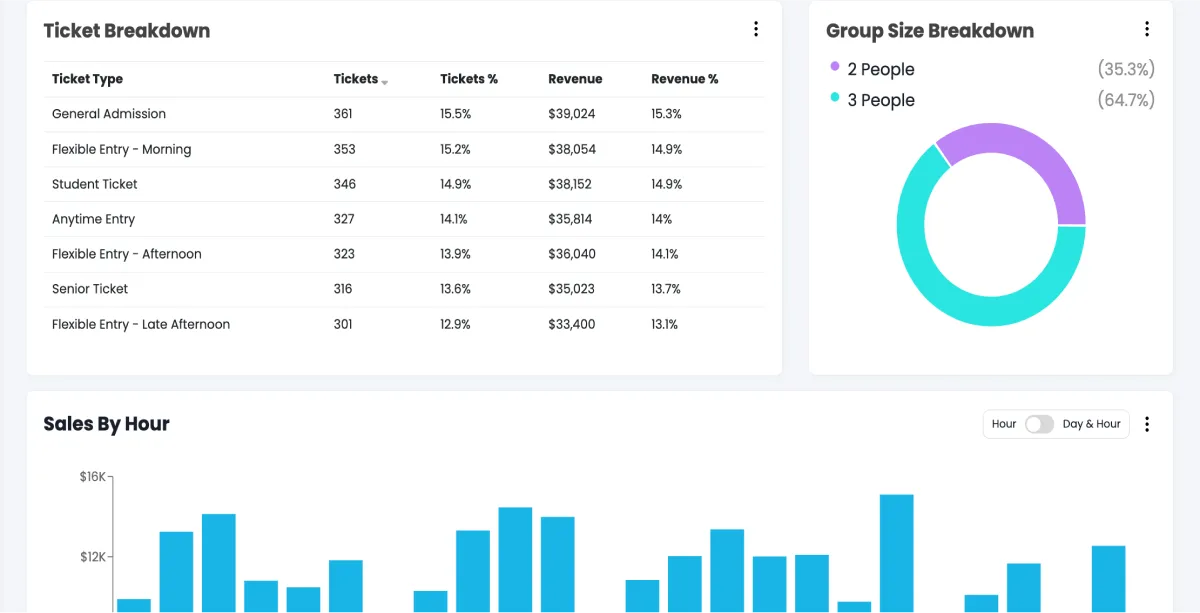Click the $33,400 revenue cell

click(x=572, y=324)
